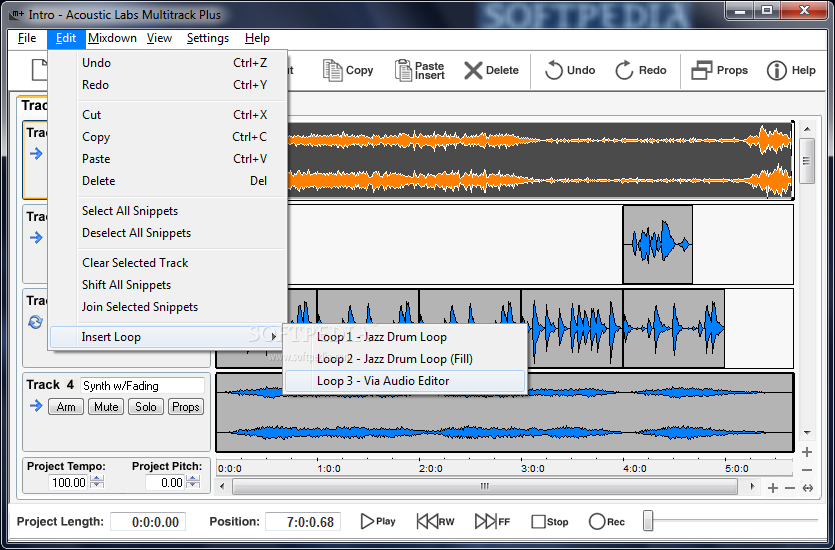Viewport: 835px width, 550px height.
Task: Solo Track 4
Action: (x=146, y=407)
